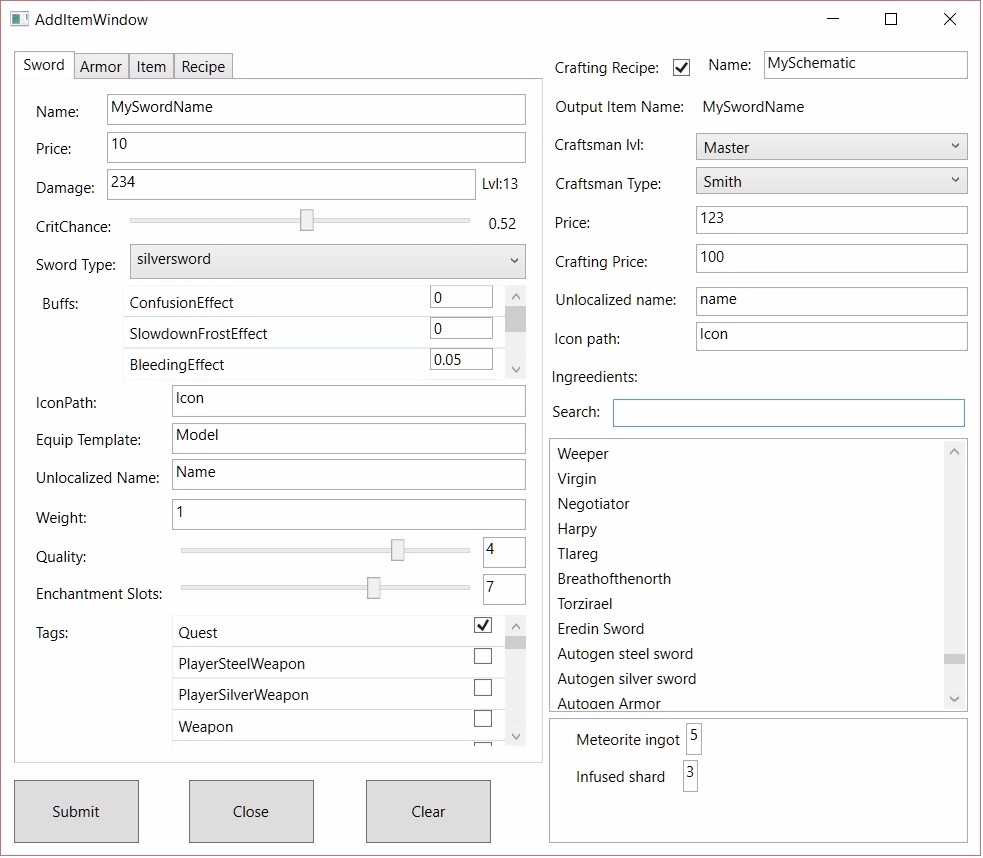The width and height of the screenshot is (983, 858).
Task: Click the recipe Name field MySchematic
Action: [866, 65]
